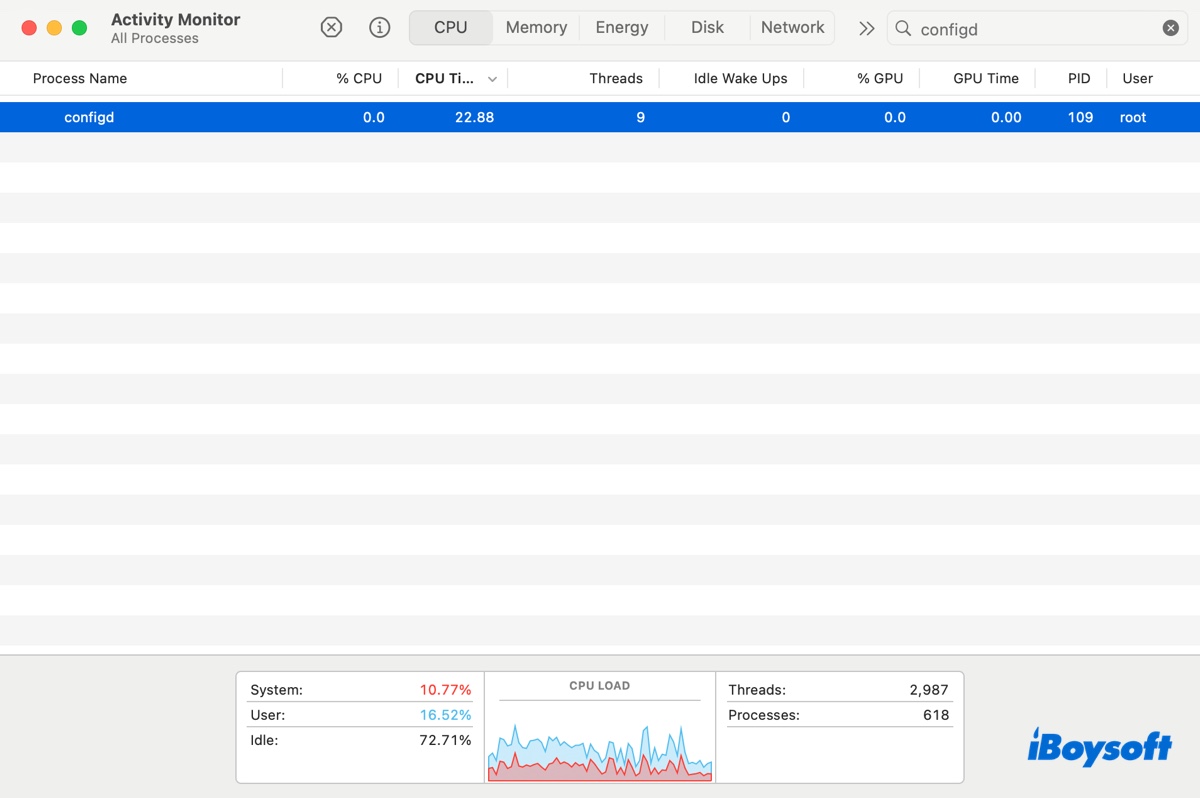Close the Activity Monitor window

click(x=29, y=28)
